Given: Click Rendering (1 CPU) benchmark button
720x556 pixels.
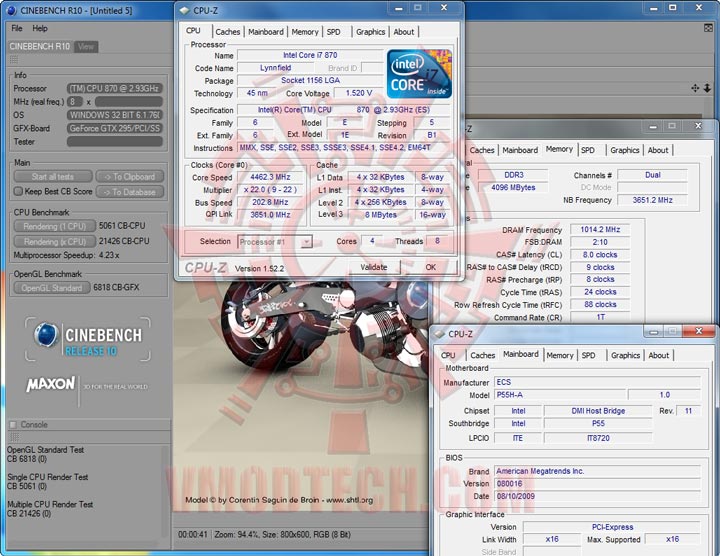Looking at the screenshot, I should 55,226.
